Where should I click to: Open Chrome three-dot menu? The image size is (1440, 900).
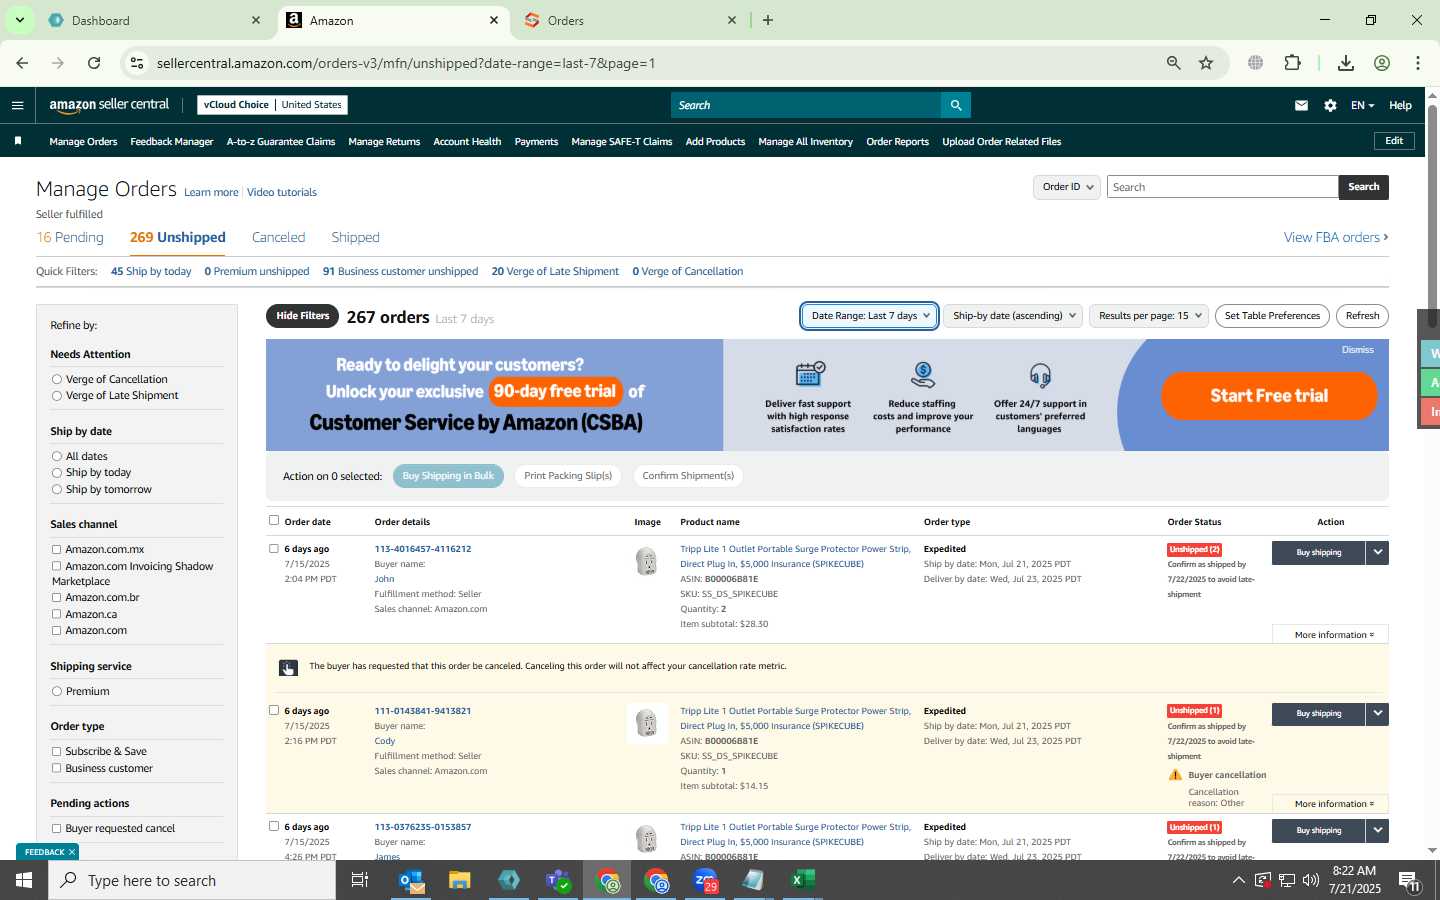click(1418, 63)
